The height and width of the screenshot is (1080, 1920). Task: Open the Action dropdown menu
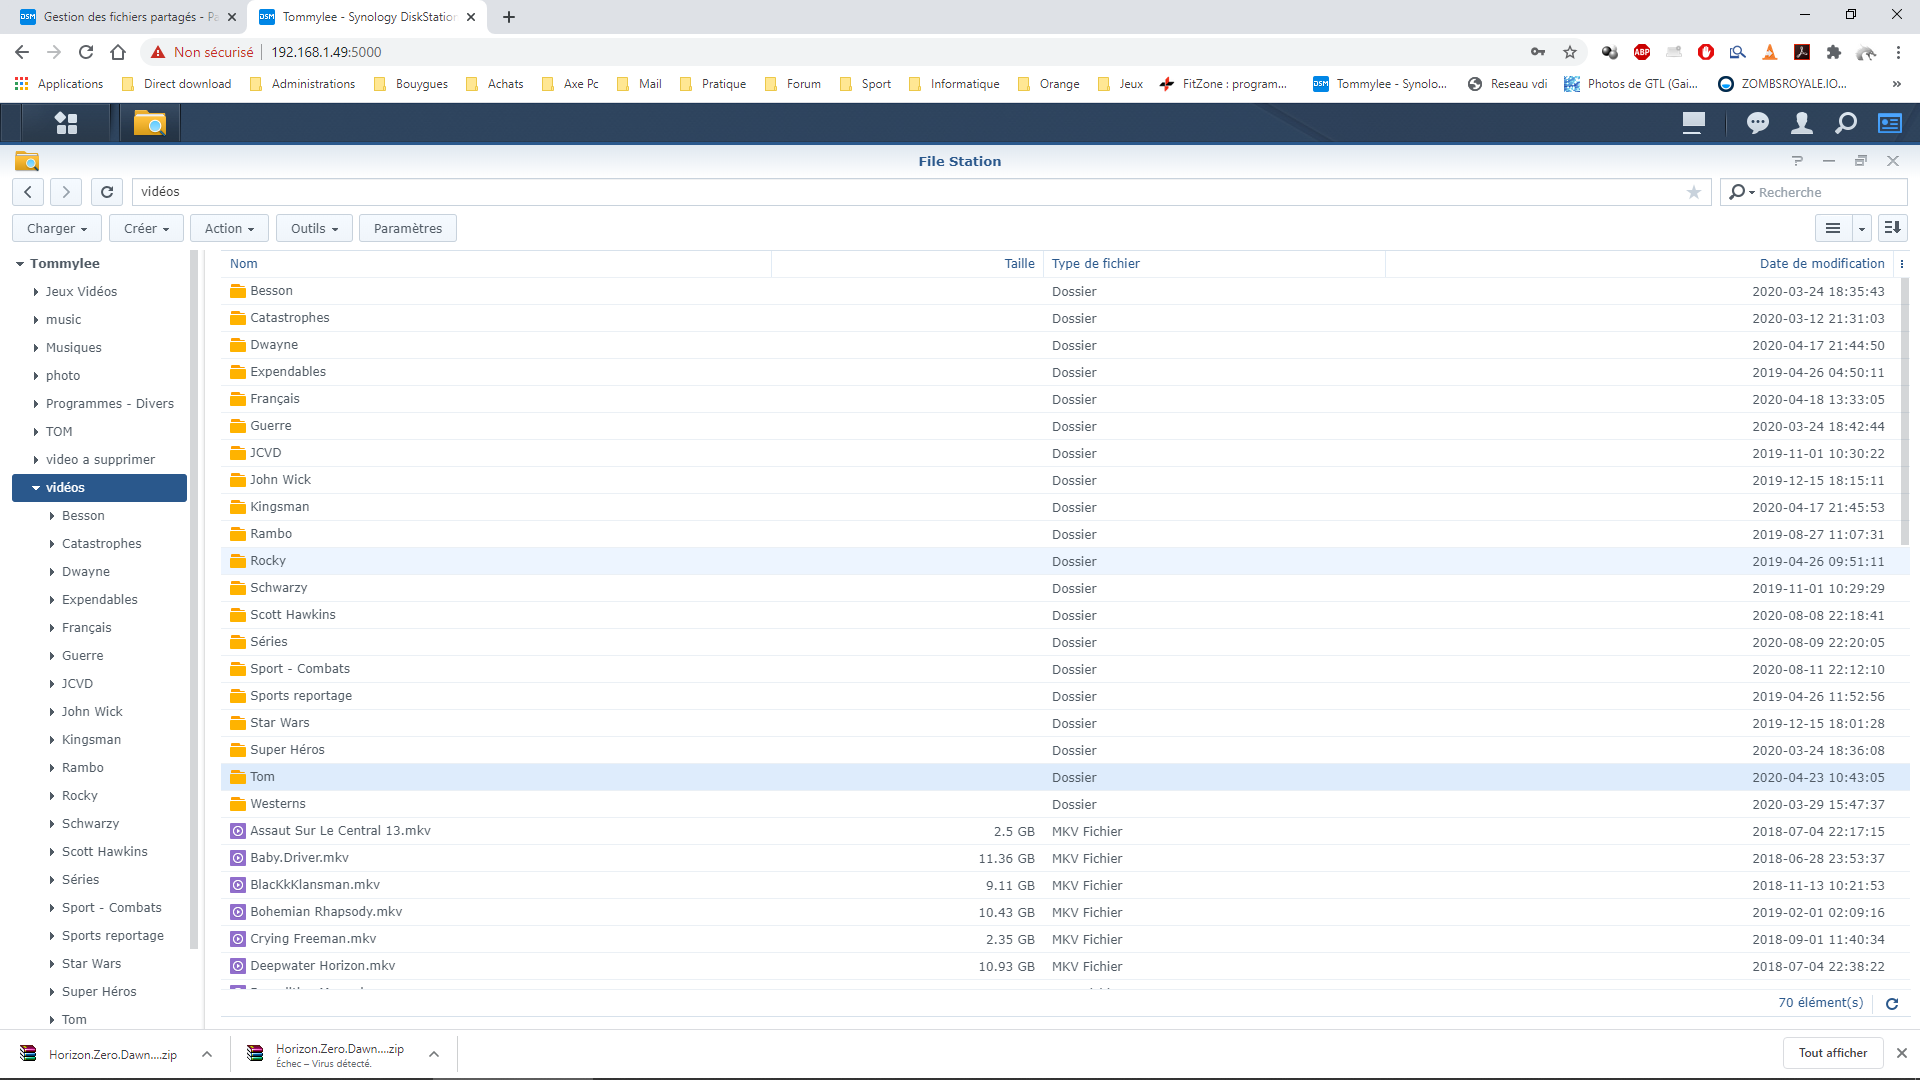click(x=229, y=228)
